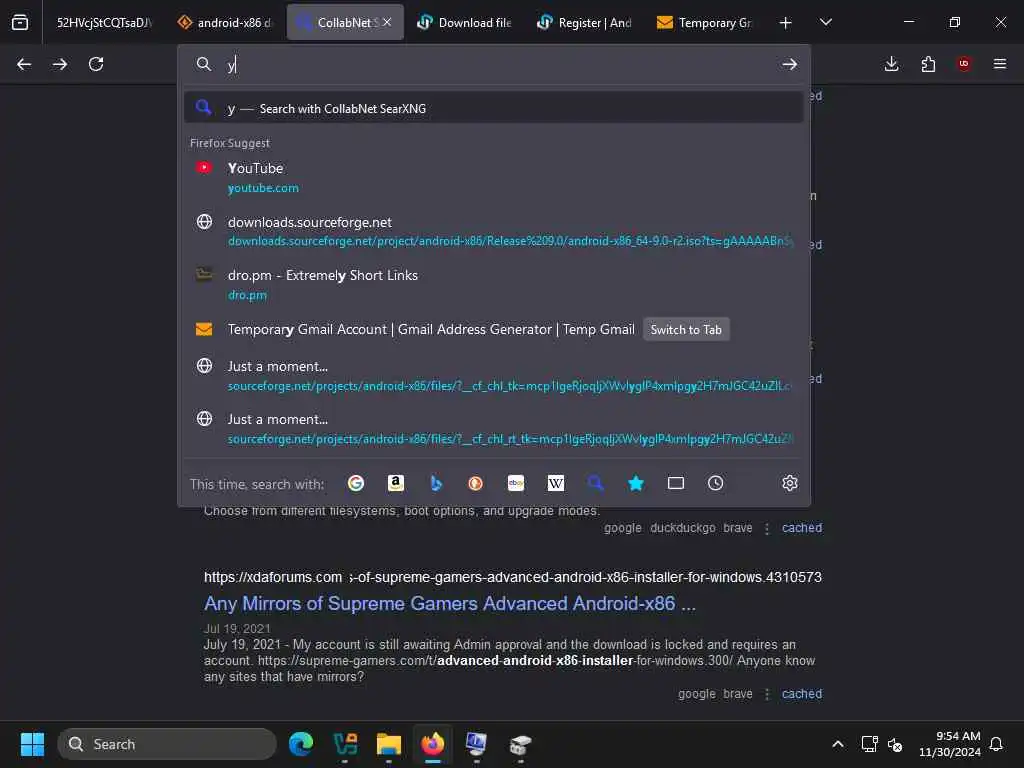Click in the address bar input
Viewport: 1024px width, 768px height.
click(x=496, y=64)
